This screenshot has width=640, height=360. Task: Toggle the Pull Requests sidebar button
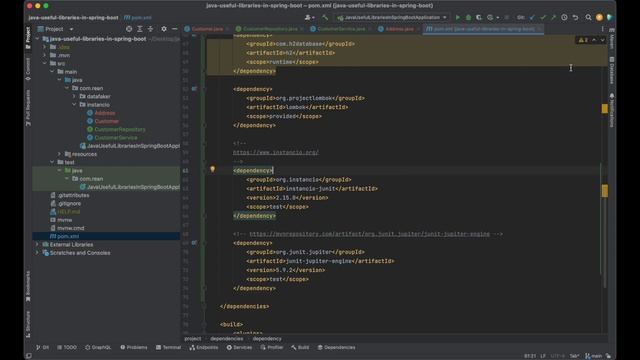28,108
